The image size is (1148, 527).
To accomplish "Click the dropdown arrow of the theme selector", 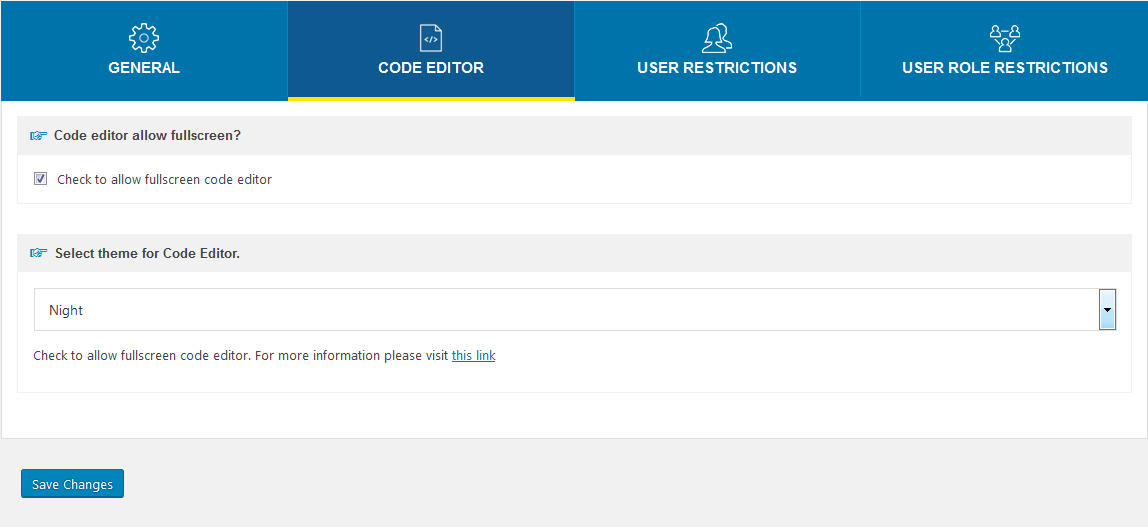I will click(1107, 310).
